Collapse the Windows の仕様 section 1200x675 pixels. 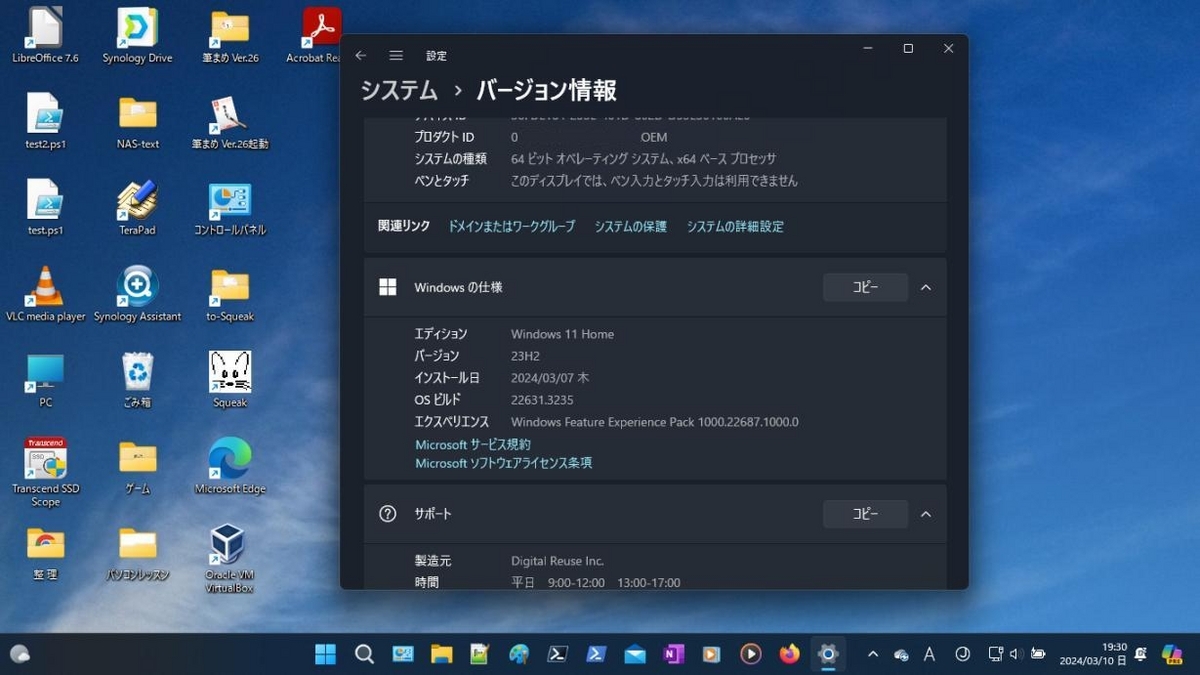coord(926,287)
